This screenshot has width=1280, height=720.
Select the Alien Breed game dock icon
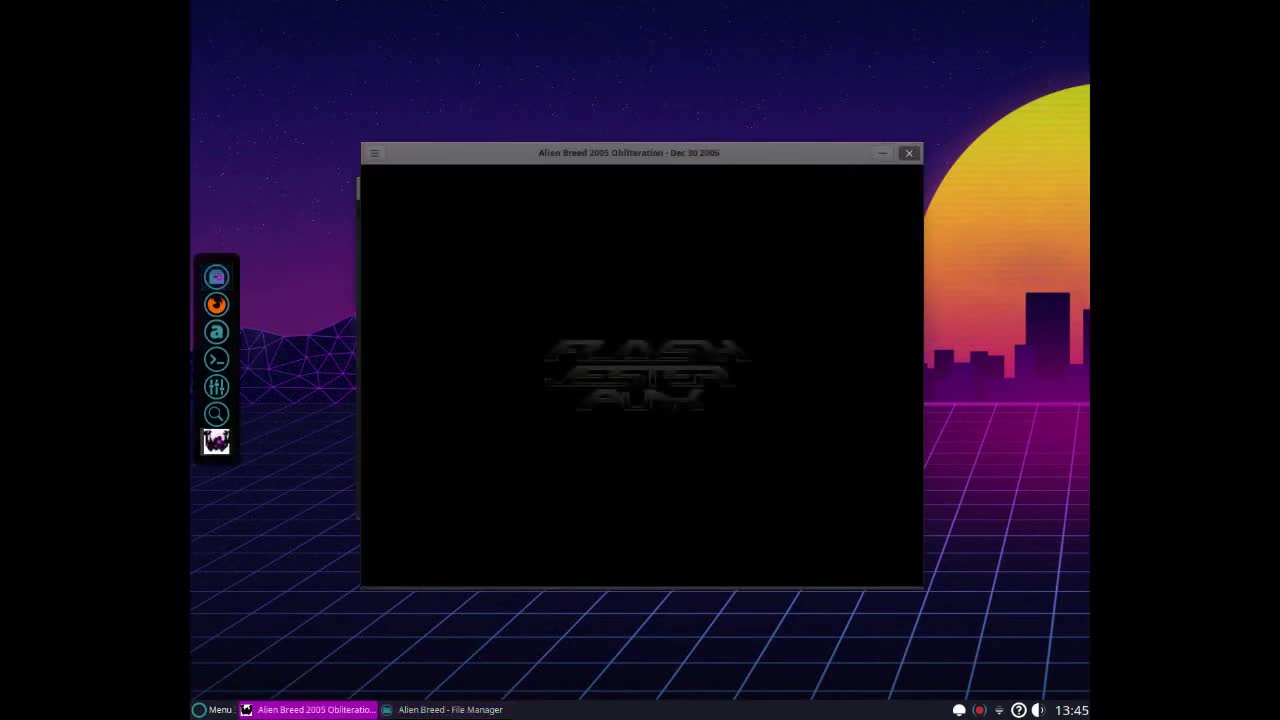coord(216,441)
